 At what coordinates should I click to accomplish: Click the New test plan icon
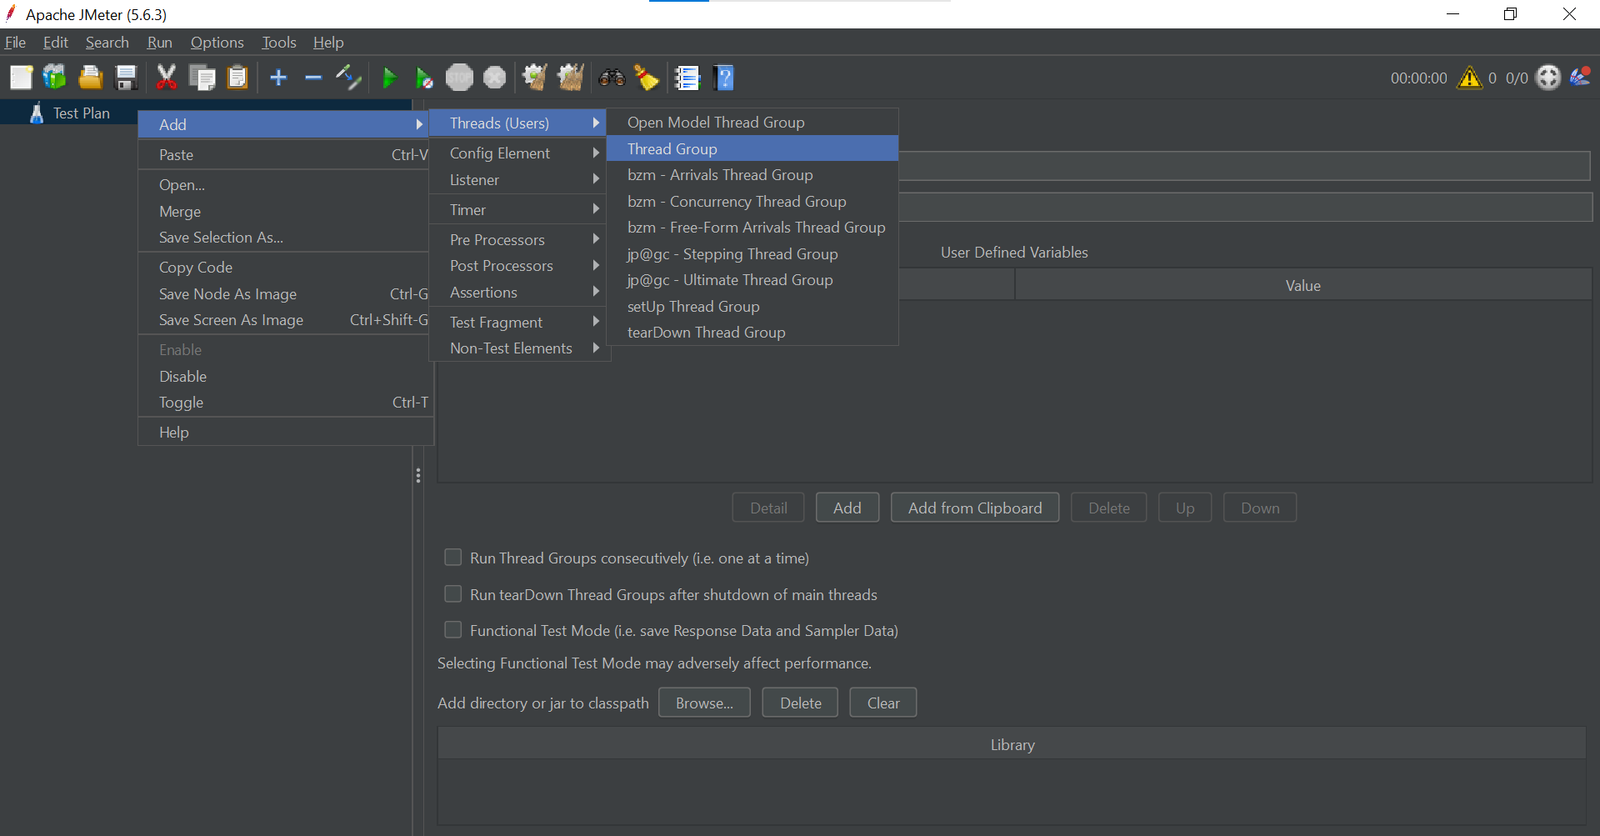pos(21,77)
